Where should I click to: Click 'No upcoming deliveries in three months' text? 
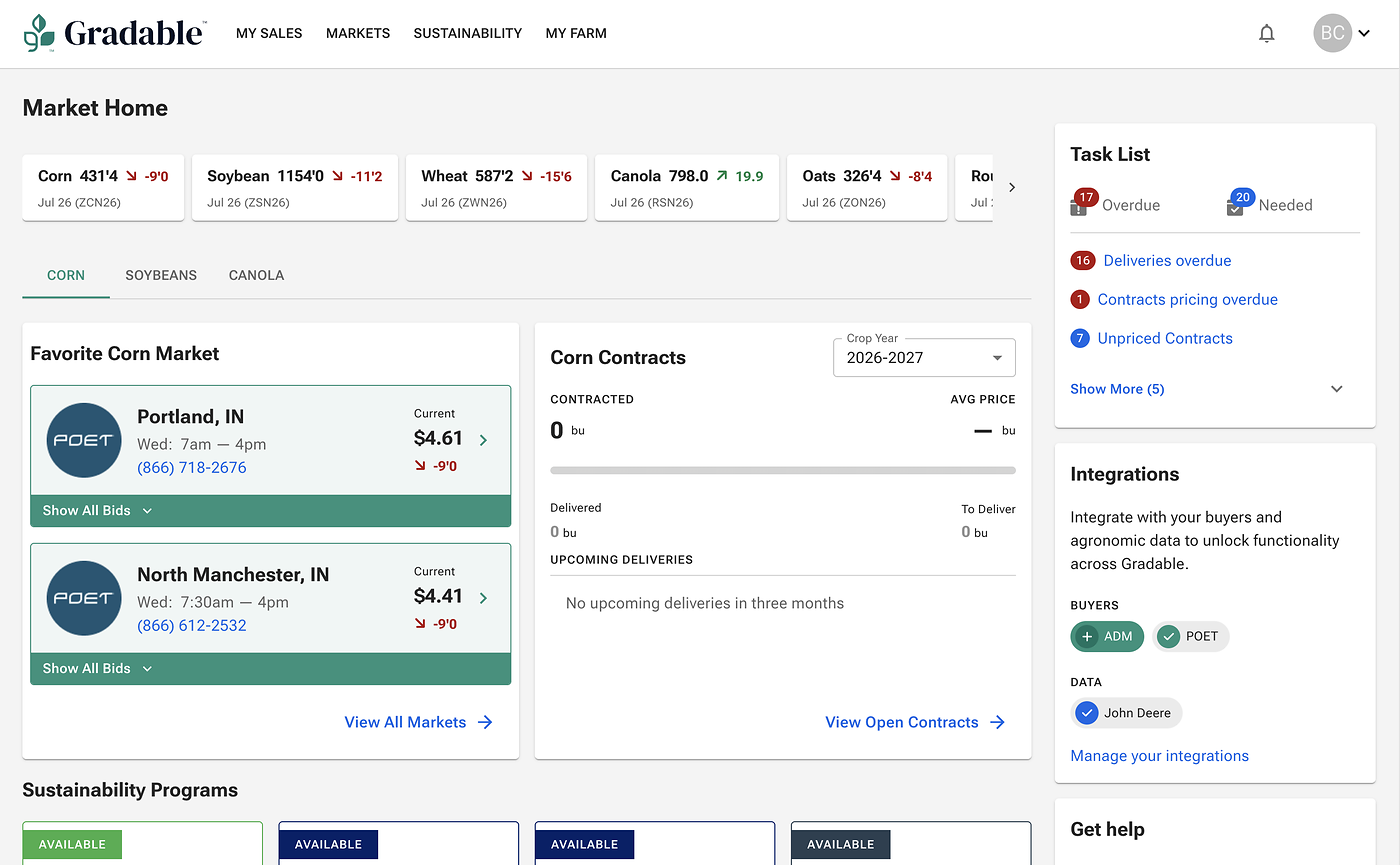click(x=705, y=603)
